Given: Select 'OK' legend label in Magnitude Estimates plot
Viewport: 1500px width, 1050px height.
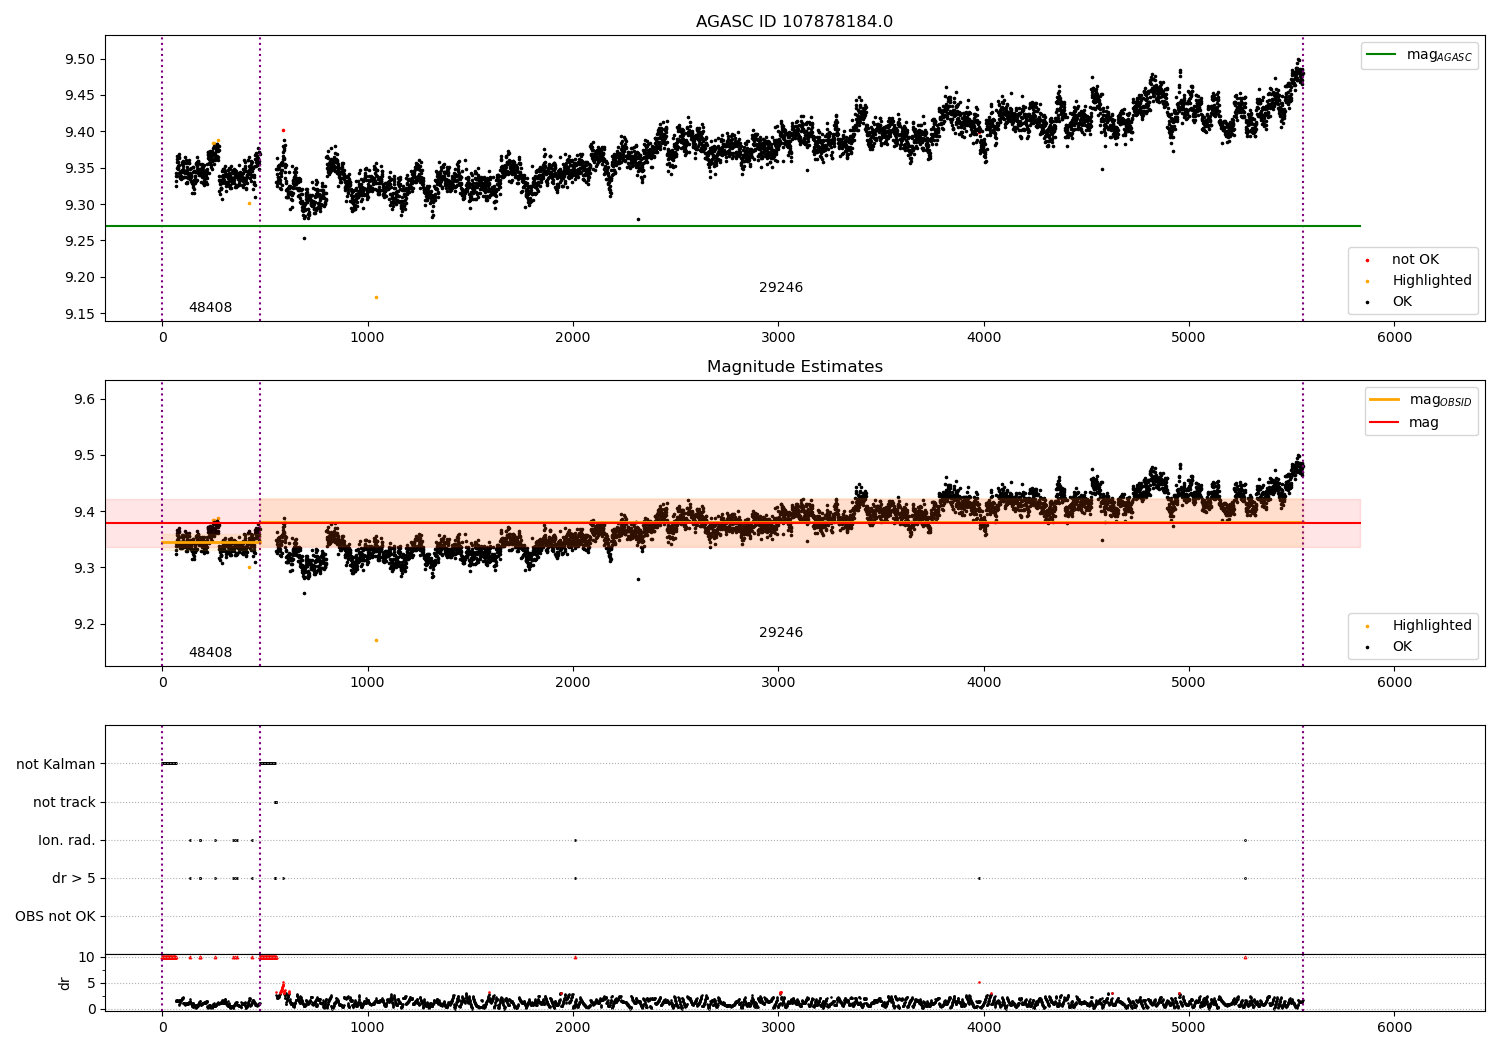Looking at the screenshot, I should tap(1402, 647).
